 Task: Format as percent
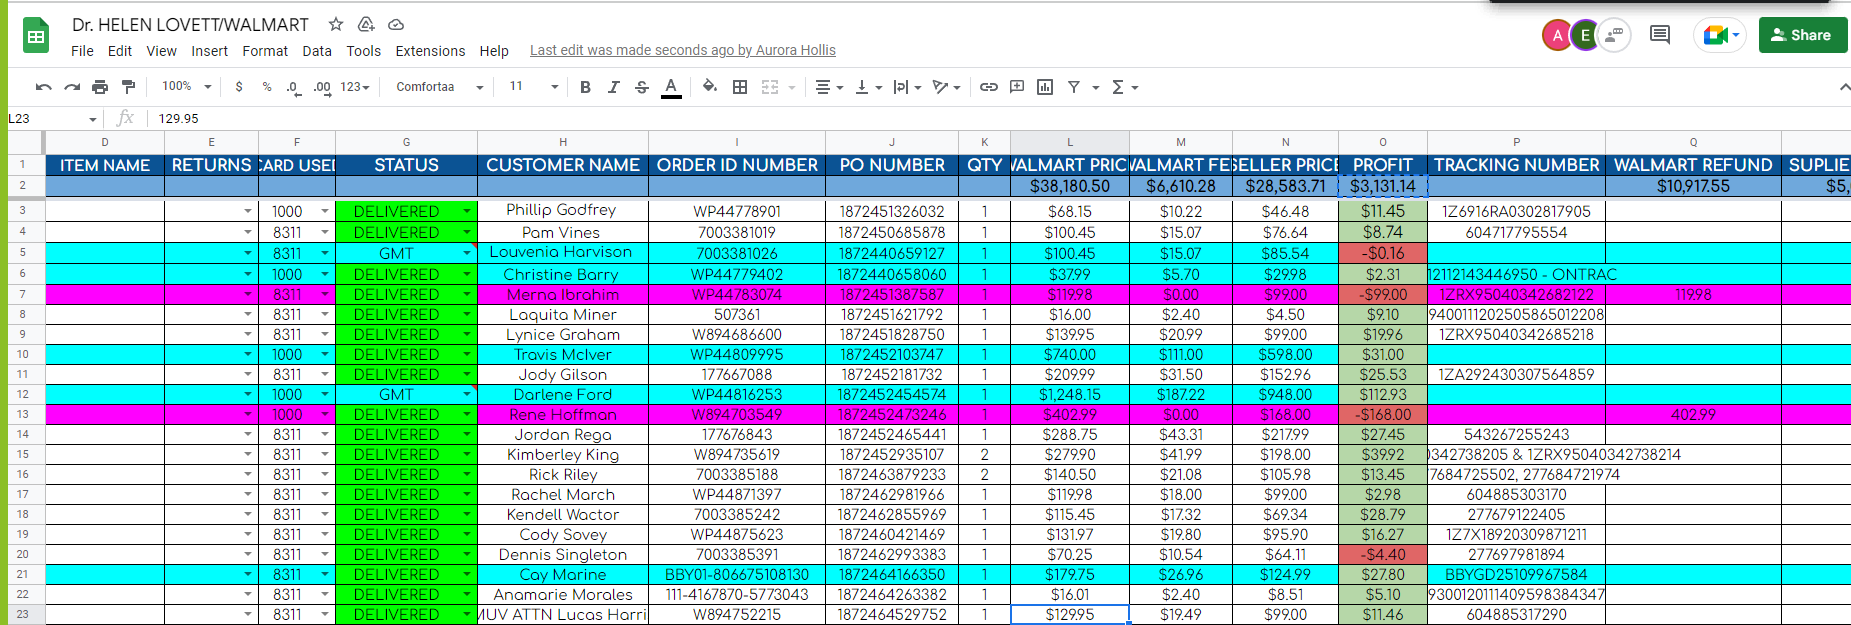pyautogui.click(x=267, y=87)
